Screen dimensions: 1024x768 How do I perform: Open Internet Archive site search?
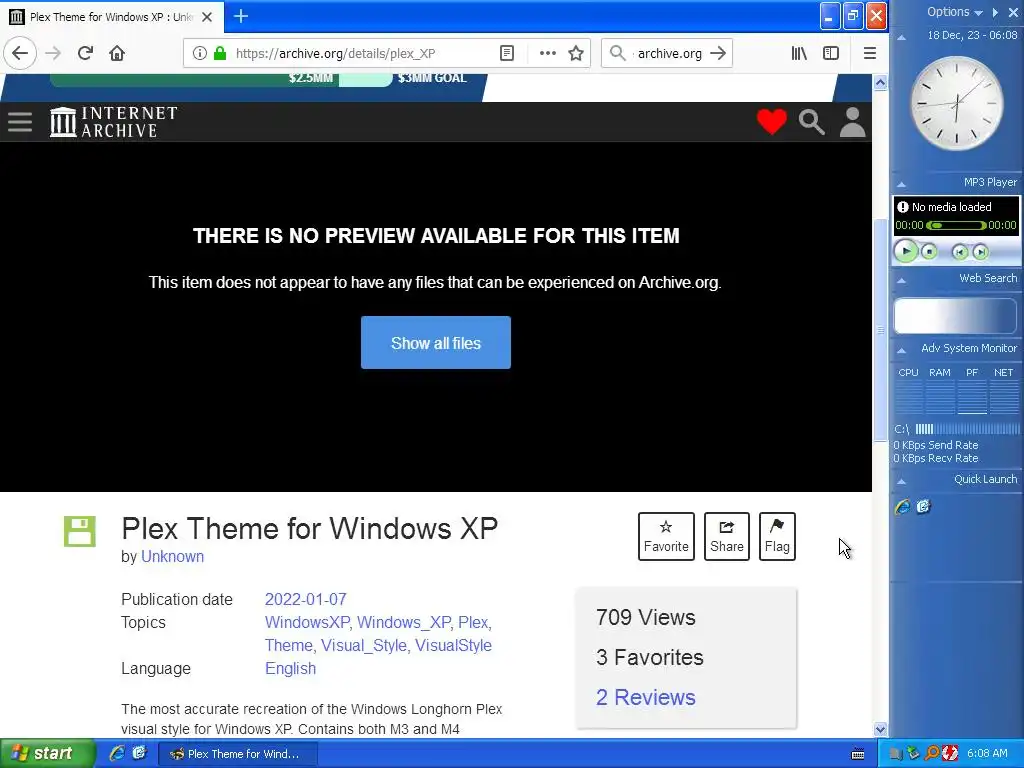(812, 122)
